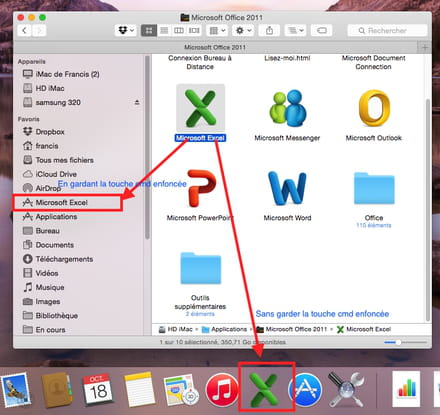Open En cours in the sidebar
This screenshot has width=440, height=415.
pyautogui.click(x=44, y=330)
